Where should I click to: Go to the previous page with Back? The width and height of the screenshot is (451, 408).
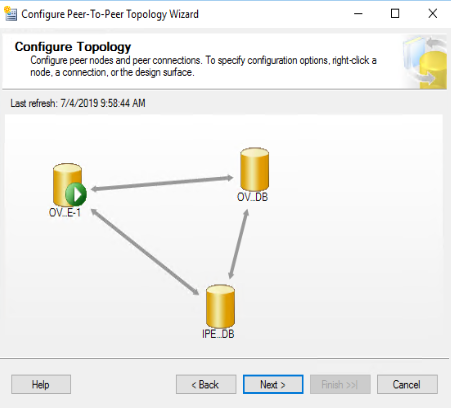tap(206, 385)
